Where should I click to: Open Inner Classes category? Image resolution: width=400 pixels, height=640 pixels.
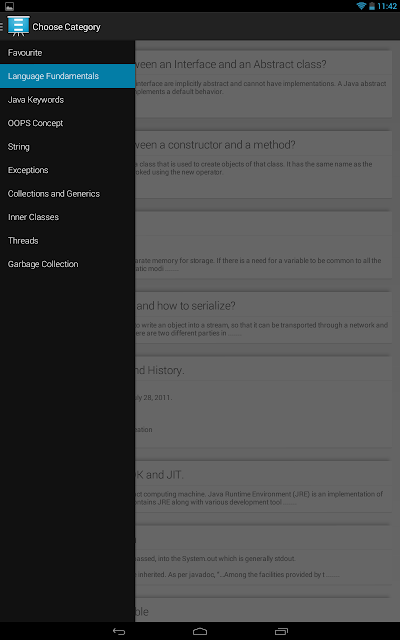pos(67,217)
